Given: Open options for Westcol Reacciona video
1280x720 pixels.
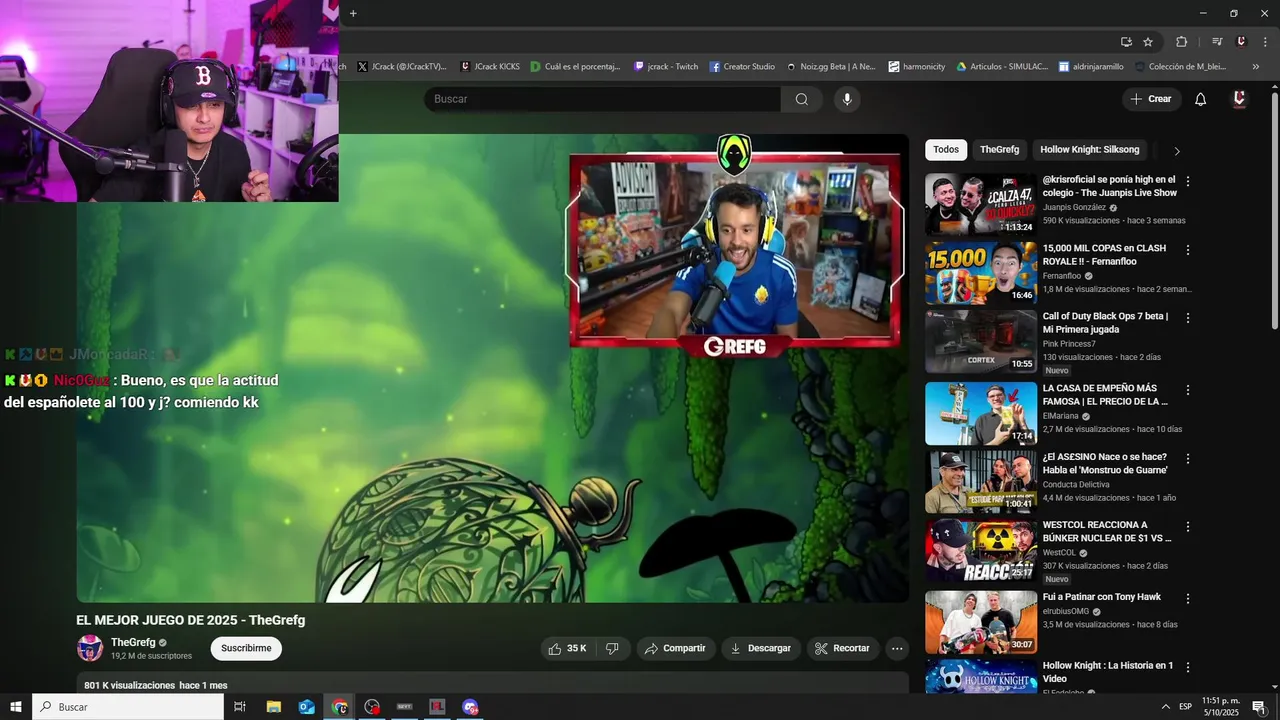Looking at the screenshot, I should 1188,526.
